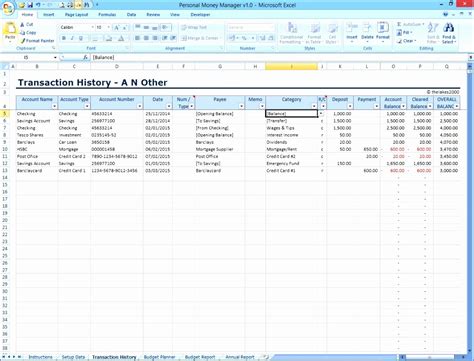474x361 pixels.
Task: Toggle Align Text Left
Action: coord(137,38)
